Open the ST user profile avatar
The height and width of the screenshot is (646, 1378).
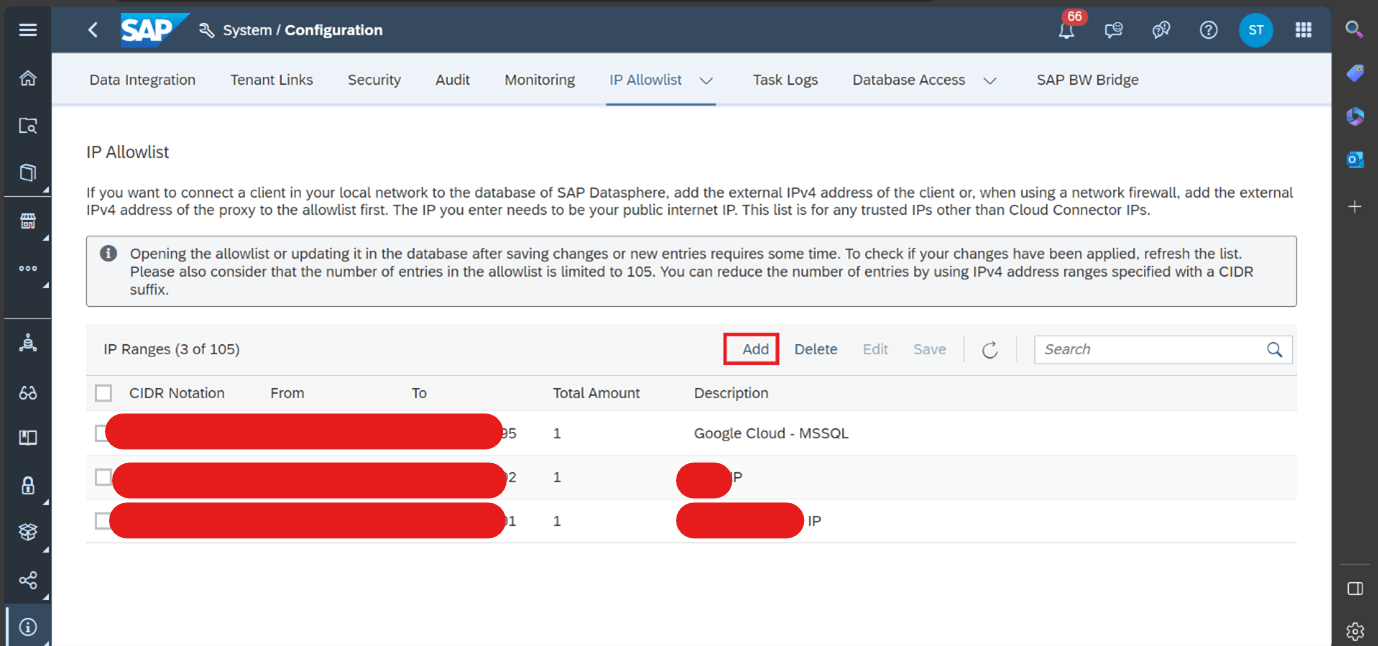pyautogui.click(x=1255, y=30)
